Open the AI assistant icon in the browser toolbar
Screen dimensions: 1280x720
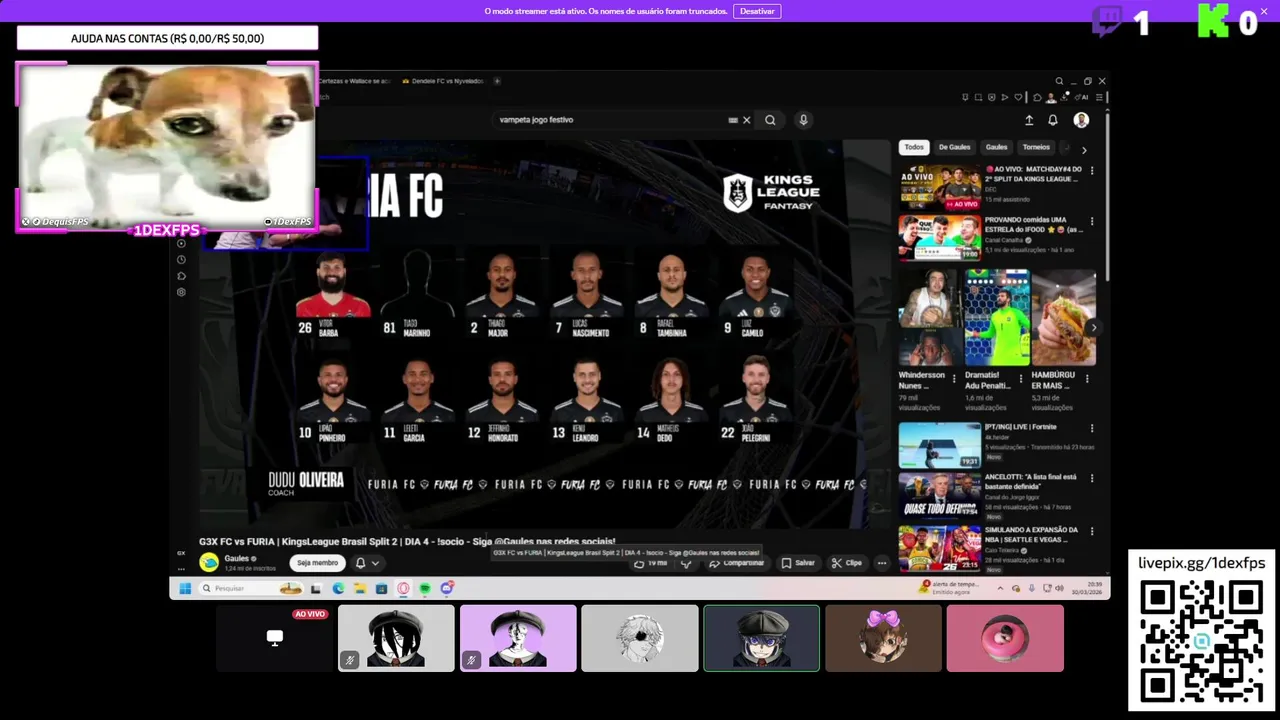(1081, 97)
